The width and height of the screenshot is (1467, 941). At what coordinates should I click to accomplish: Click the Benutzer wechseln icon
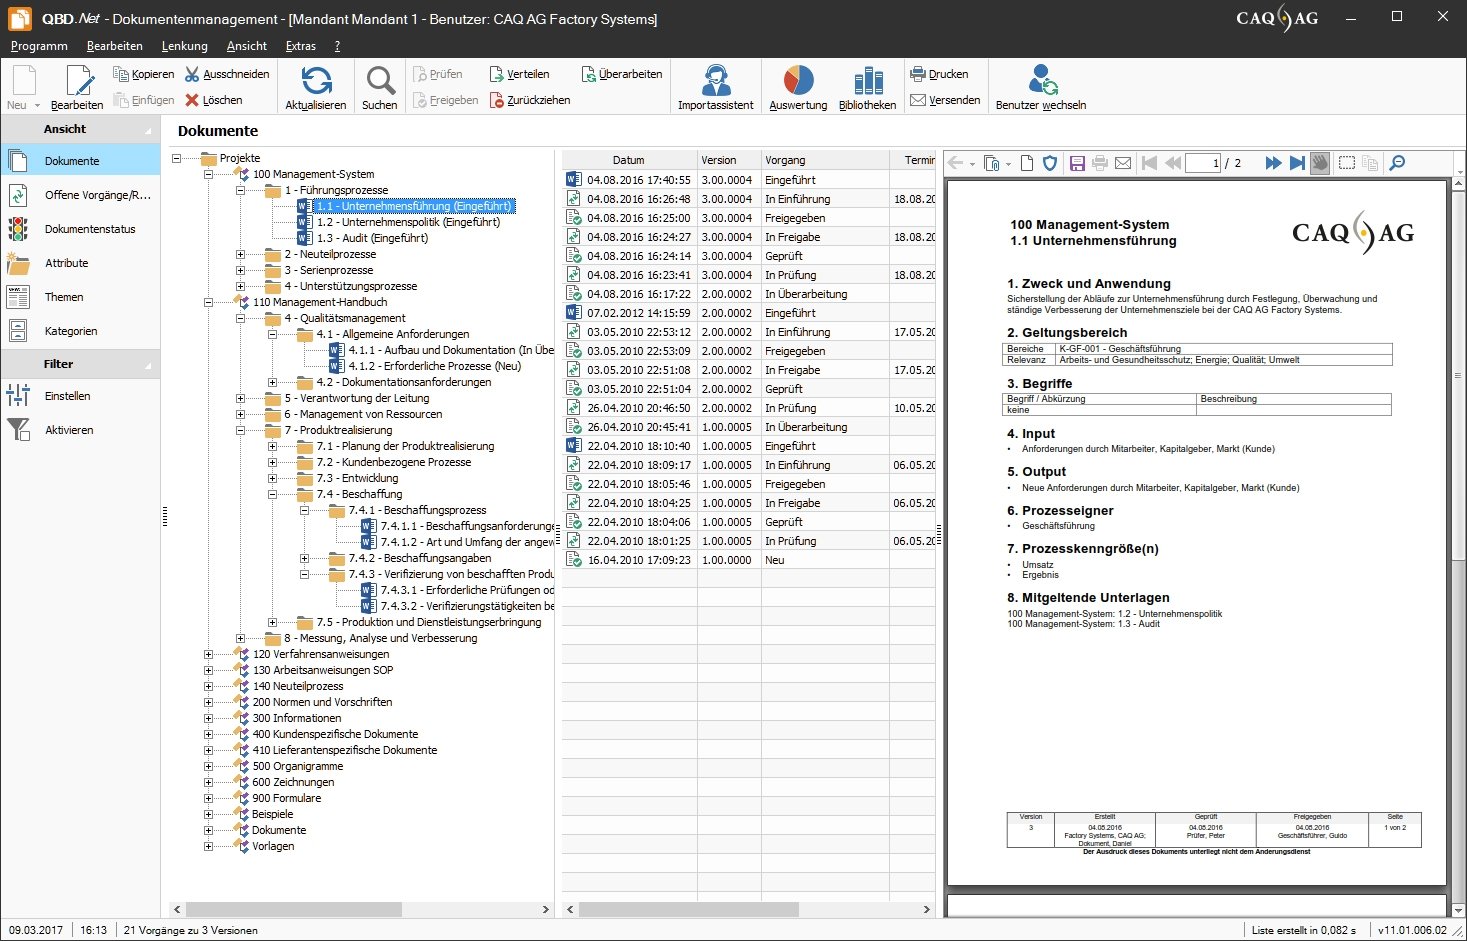(1041, 81)
